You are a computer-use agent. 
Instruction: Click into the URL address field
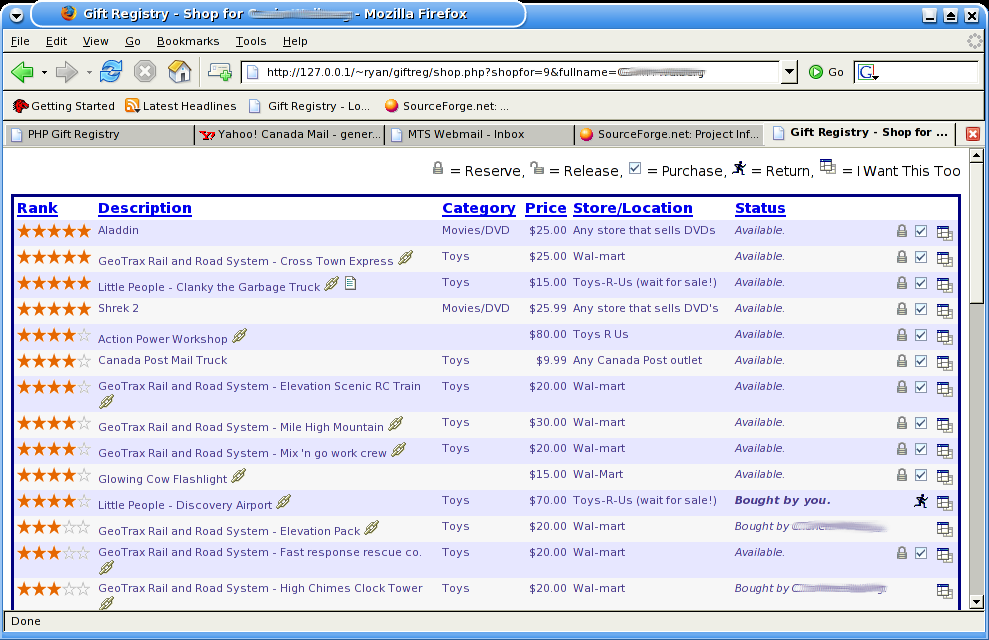tap(511, 72)
